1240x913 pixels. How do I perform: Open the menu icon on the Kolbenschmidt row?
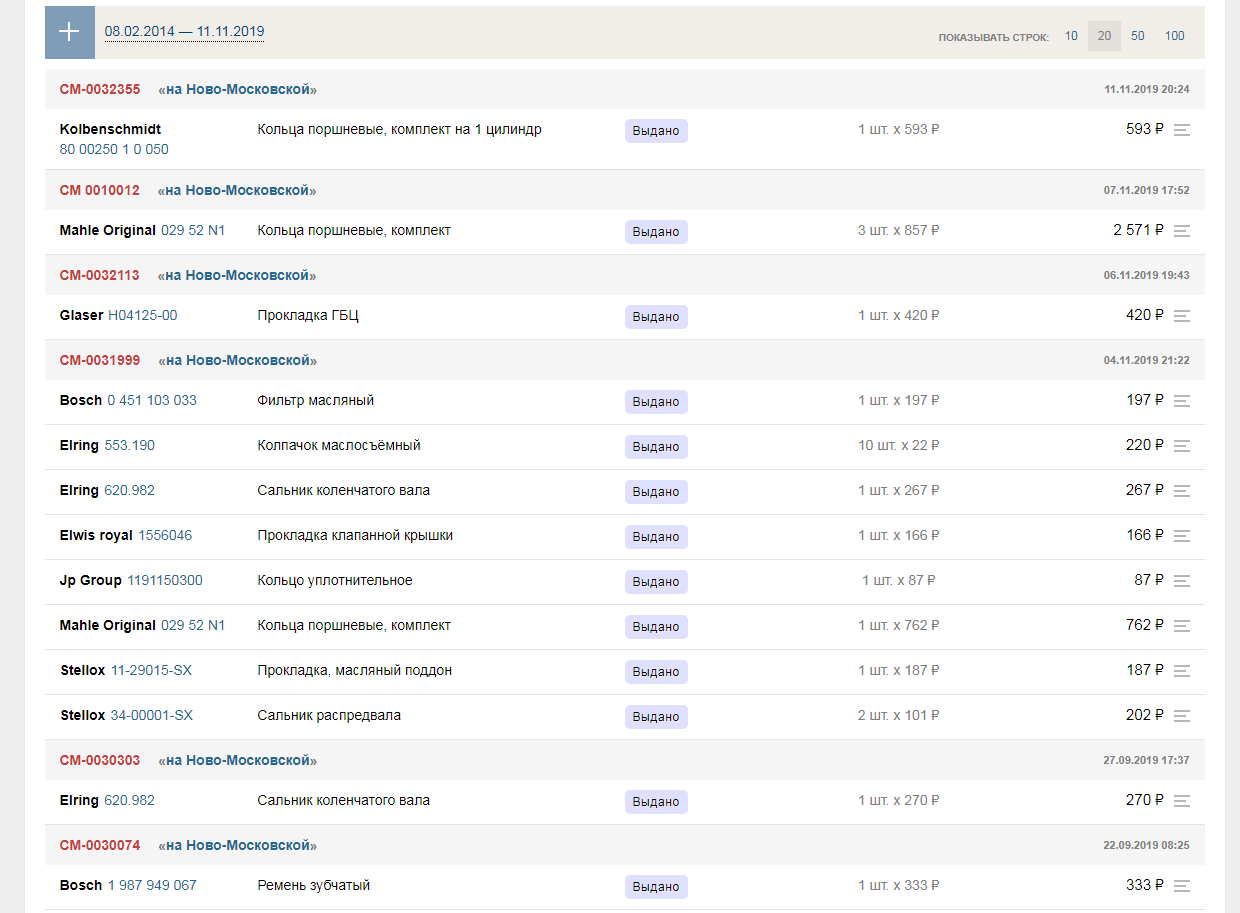tap(1182, 130)
